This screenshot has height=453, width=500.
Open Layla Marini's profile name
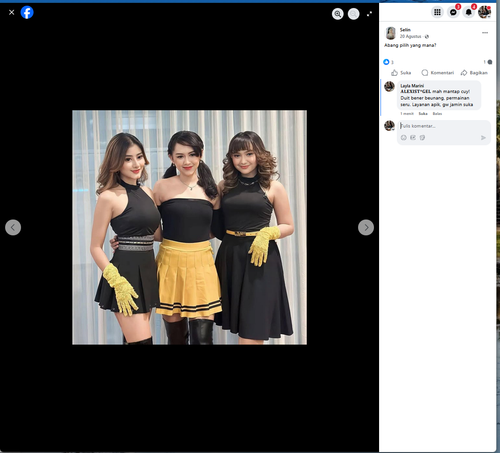point(412,86)
